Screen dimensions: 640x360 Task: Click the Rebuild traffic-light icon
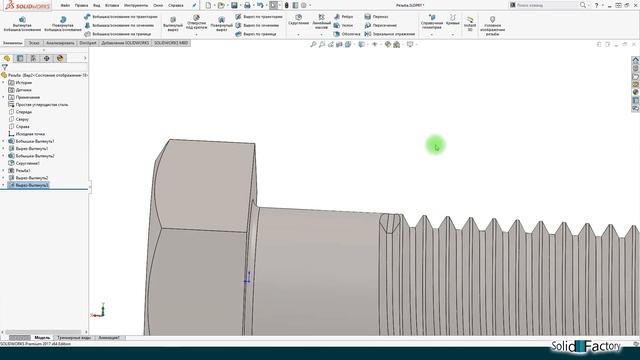(287, 5)
